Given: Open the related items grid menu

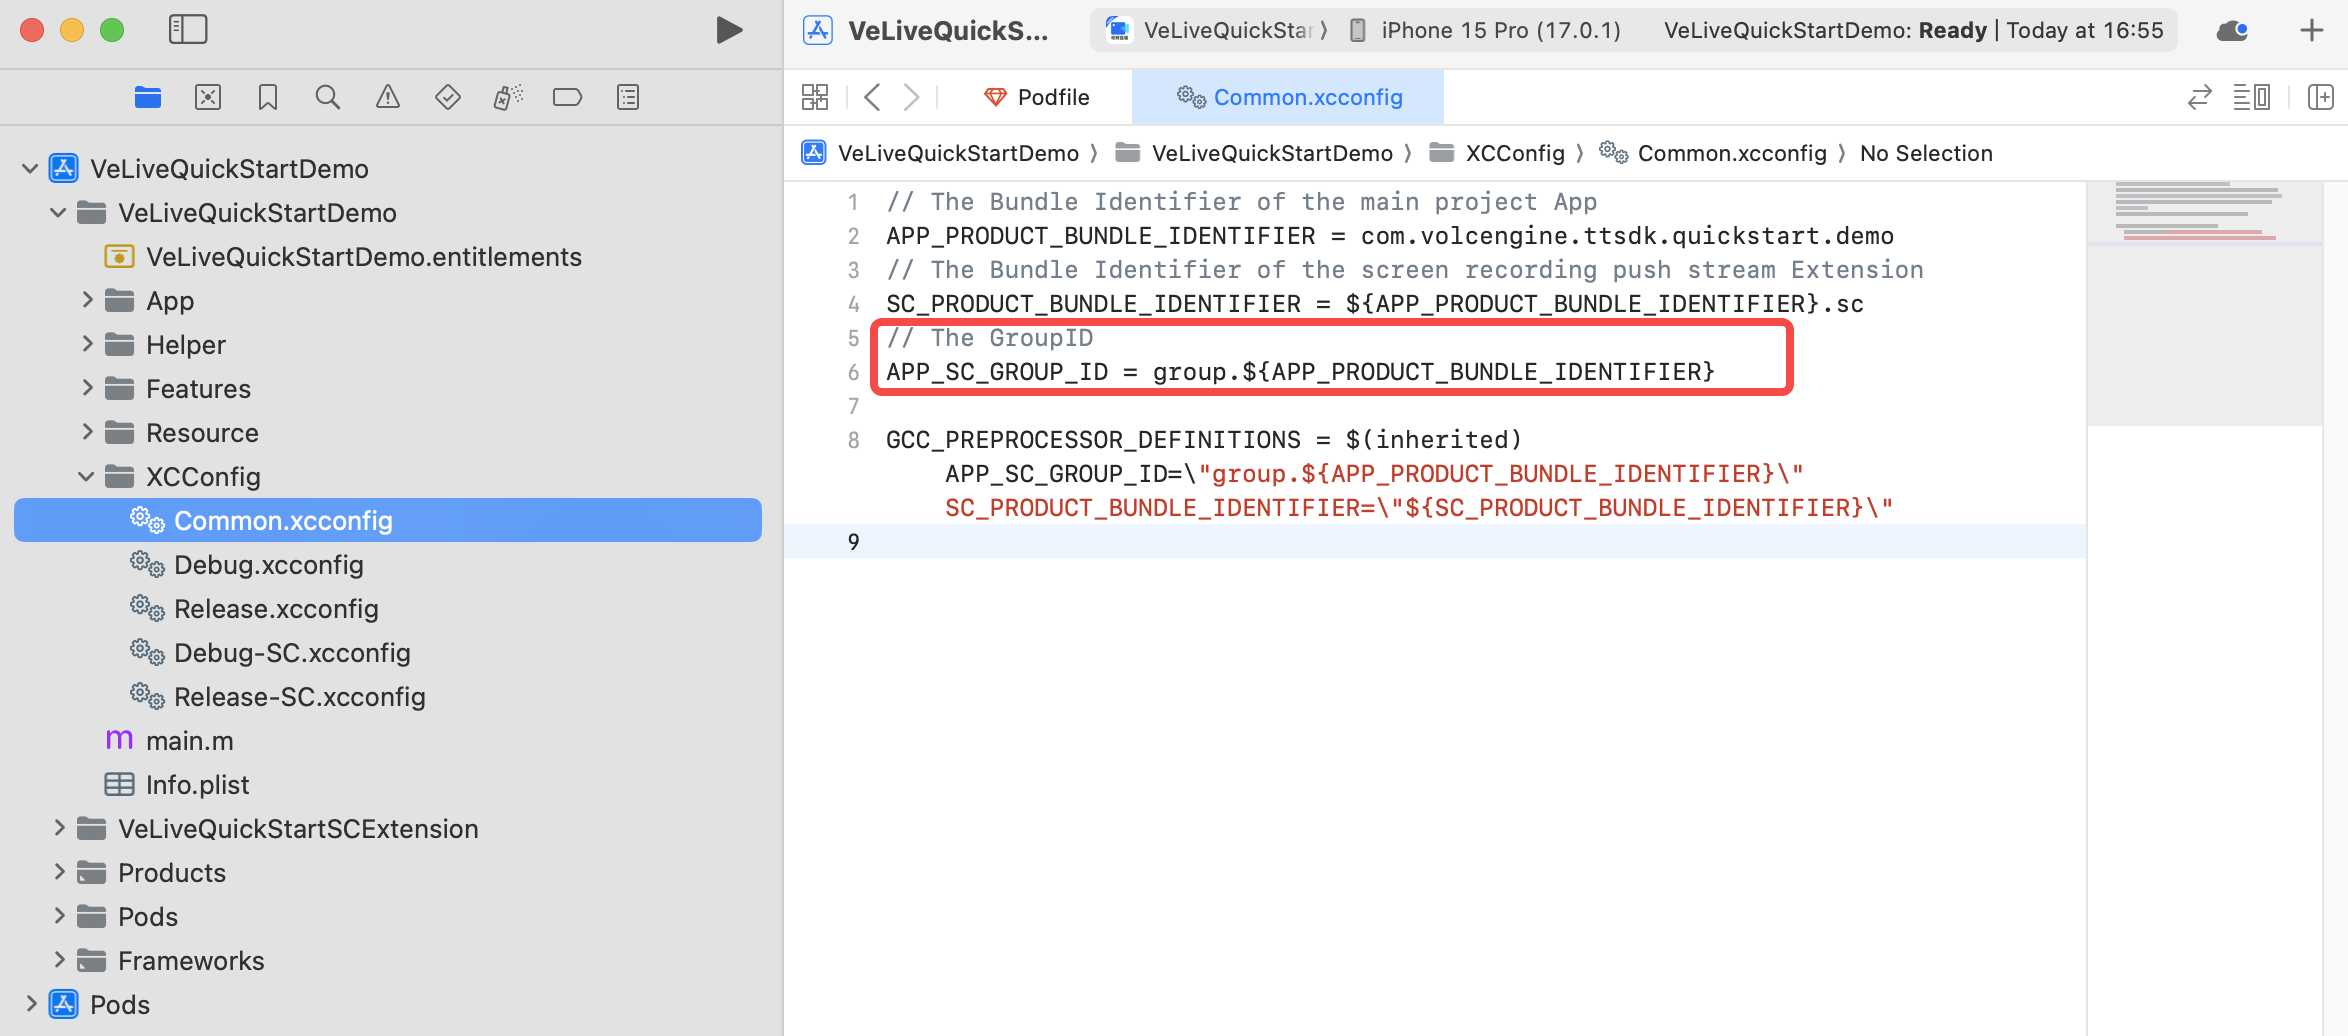Looking at the screenshot, I should (815, 97).
